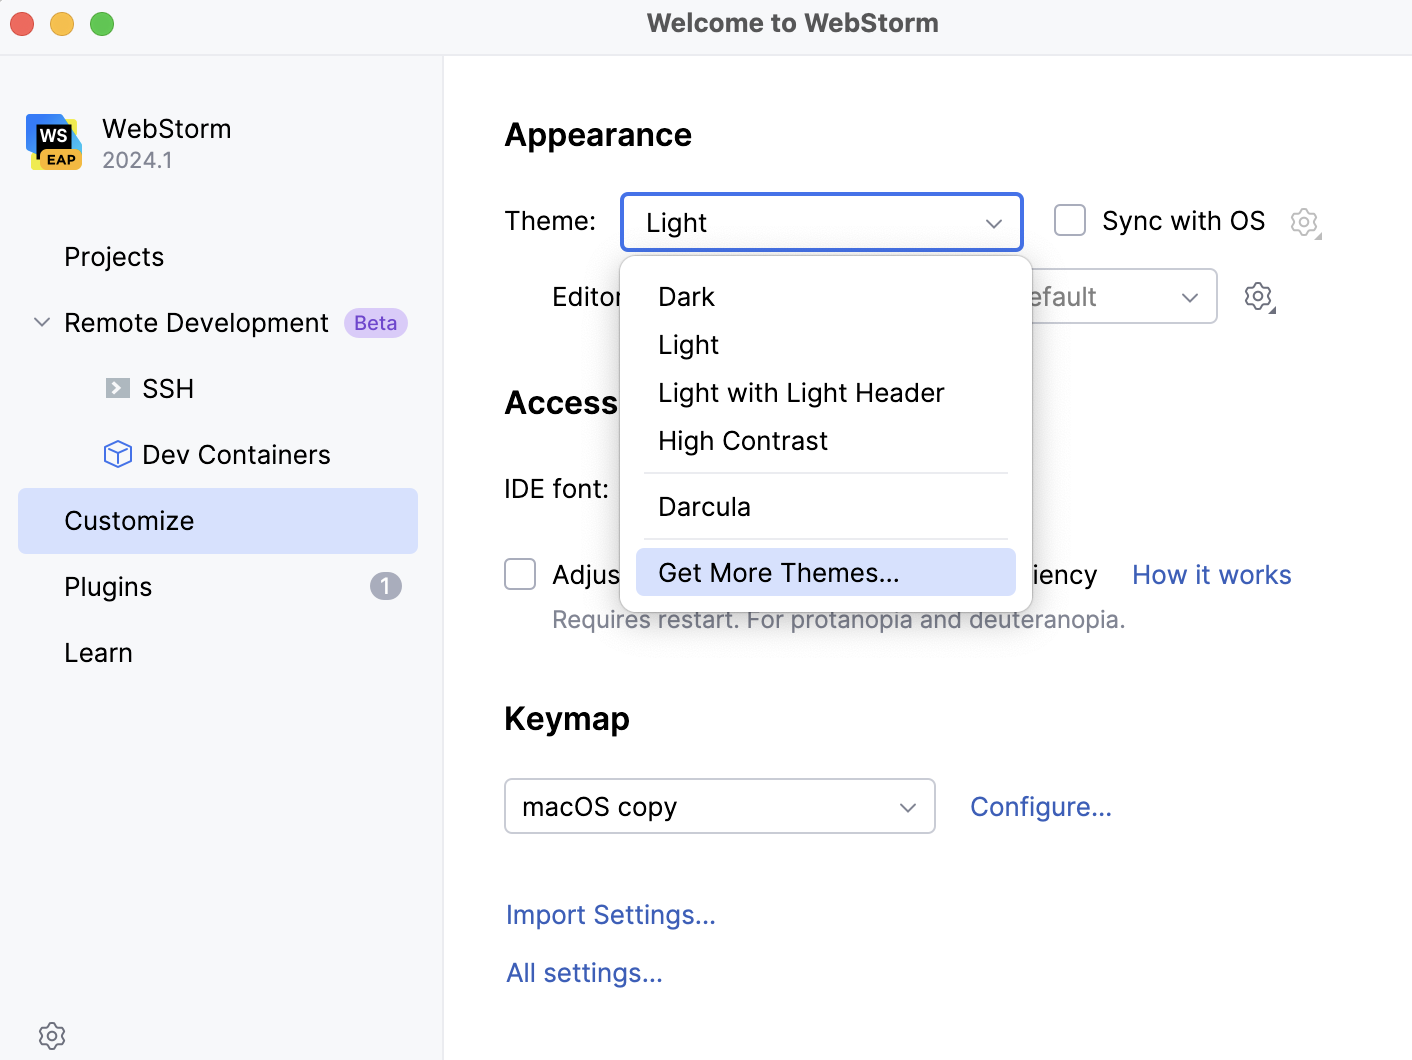Click the Beta badge on Remote Development
The height and width of the screenshot is (1060, 1412).
(375, 322)
